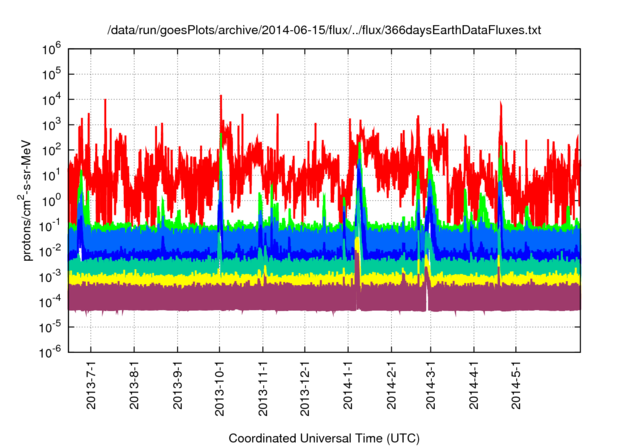The image size is (640, 448).
Task: Select the 10^2 y-axis tick label
Action: coord(51,150)
